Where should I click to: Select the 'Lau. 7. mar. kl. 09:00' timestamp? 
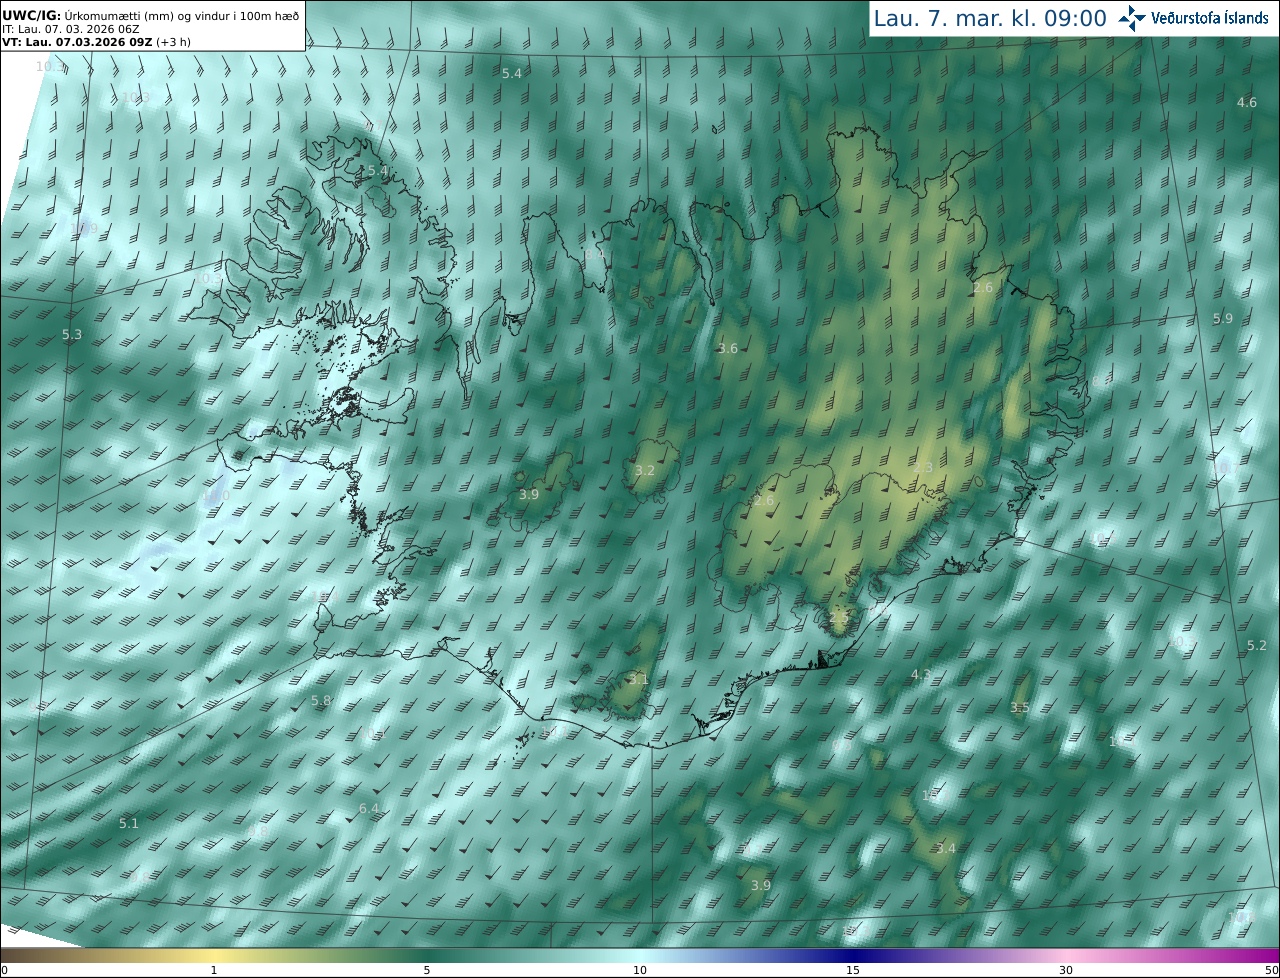click(990, 18)
